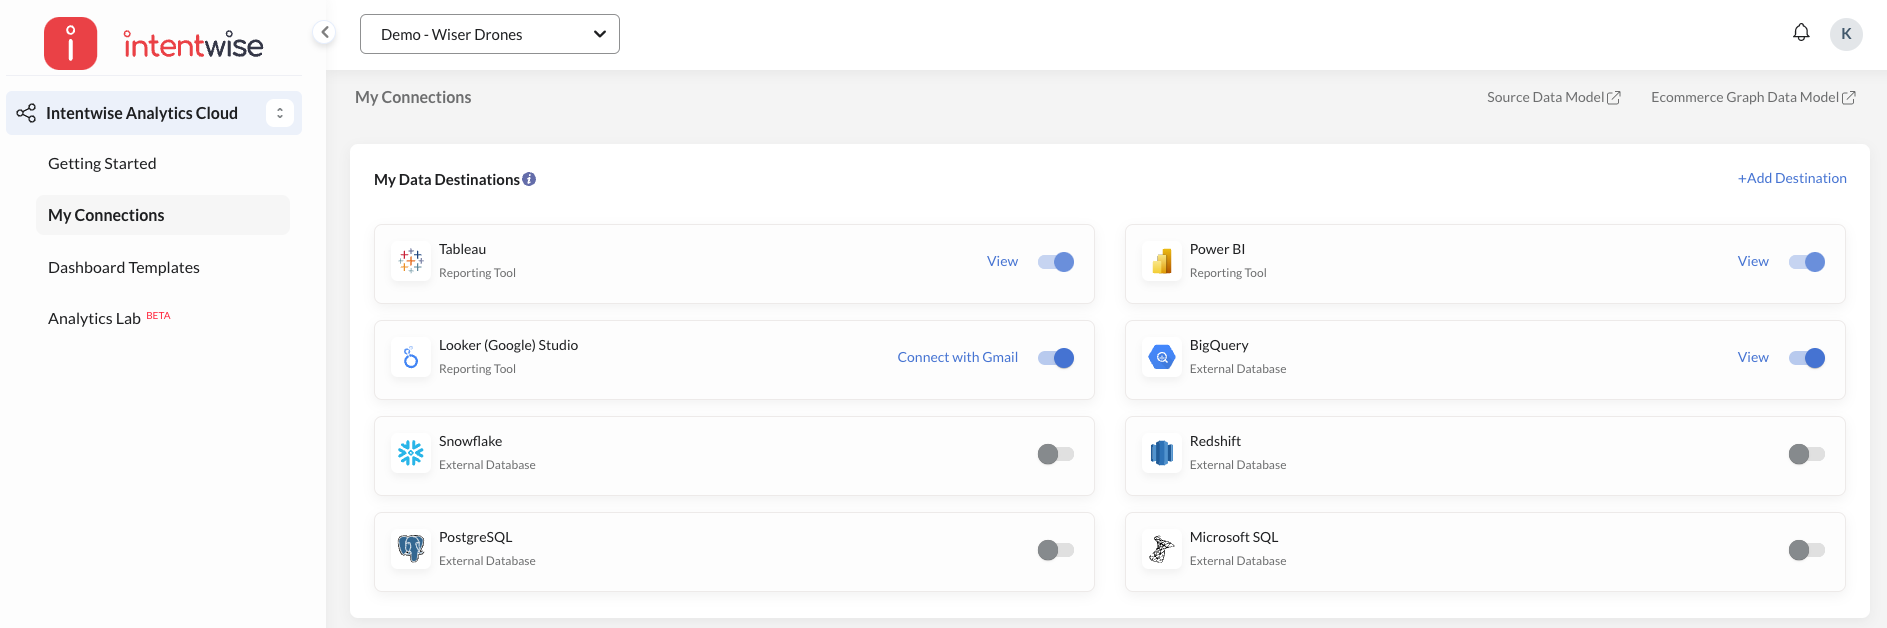
Task: Turn off the BigQuery toggle
Action: point(1807,358)
